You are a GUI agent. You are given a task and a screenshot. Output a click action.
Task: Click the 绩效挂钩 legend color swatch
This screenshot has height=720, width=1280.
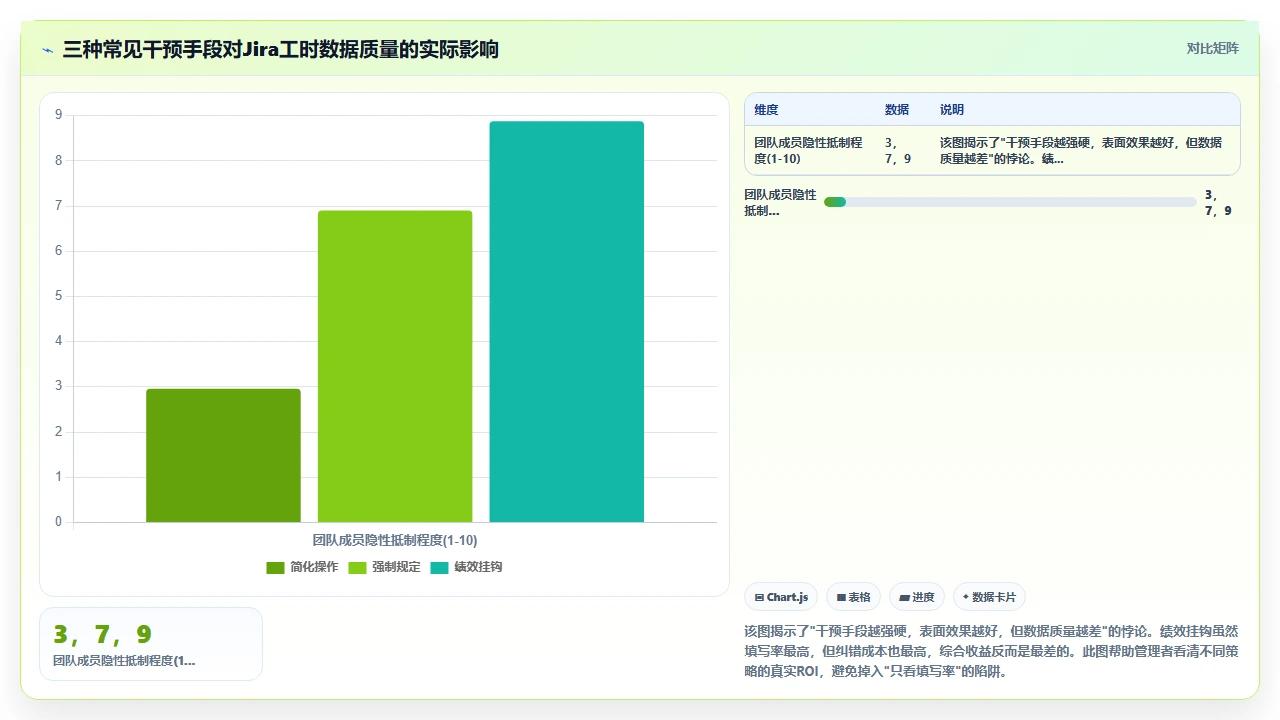pos(439,568)
